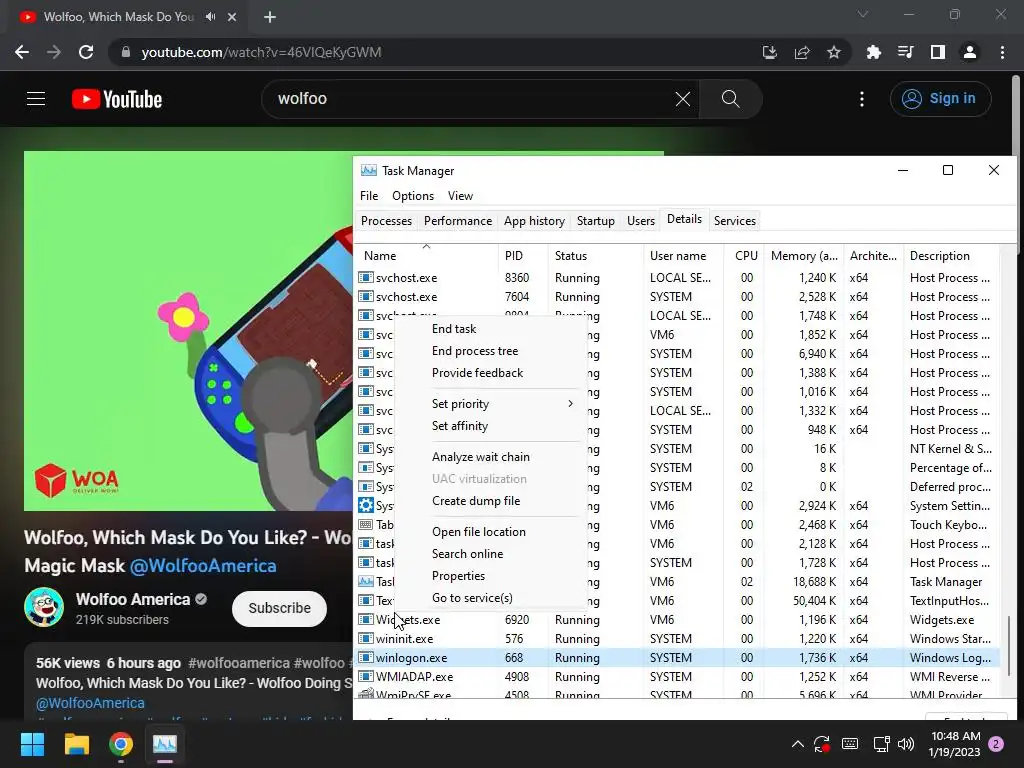Viewport: 1024px width, 768px height.
Task: Open Chrome three-dot customize menu
Action: click(x=1002, y=52)
